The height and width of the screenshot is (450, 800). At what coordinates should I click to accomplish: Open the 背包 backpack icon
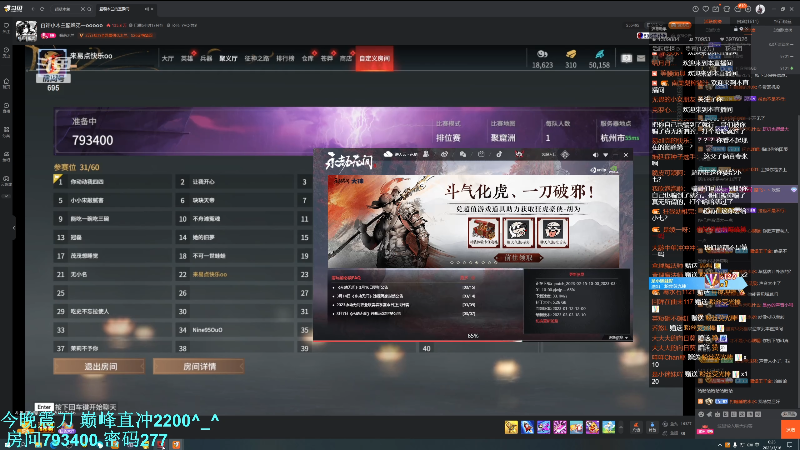(652, 427)
